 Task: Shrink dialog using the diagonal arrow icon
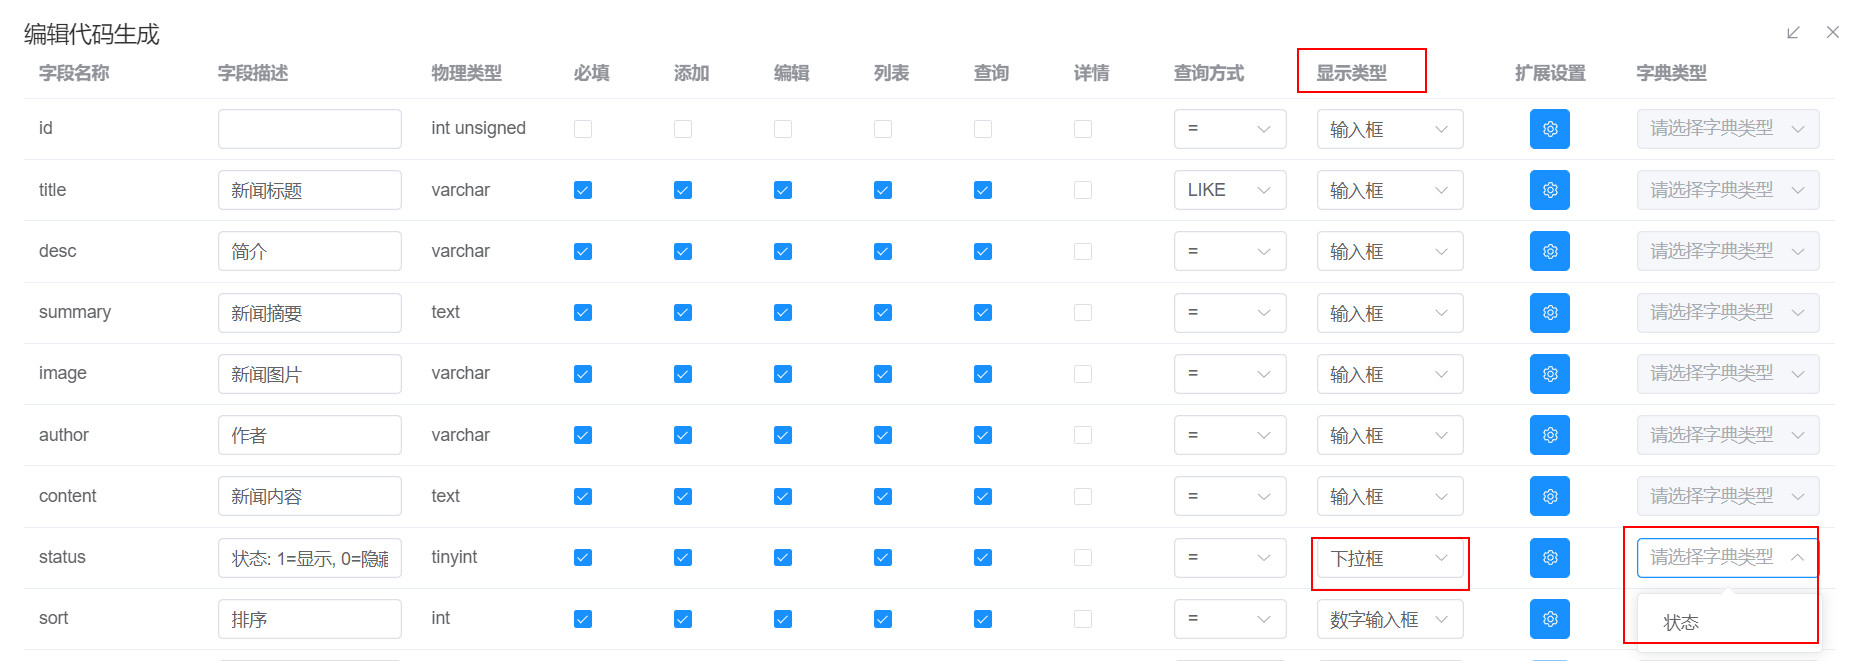coord(1793,33)
